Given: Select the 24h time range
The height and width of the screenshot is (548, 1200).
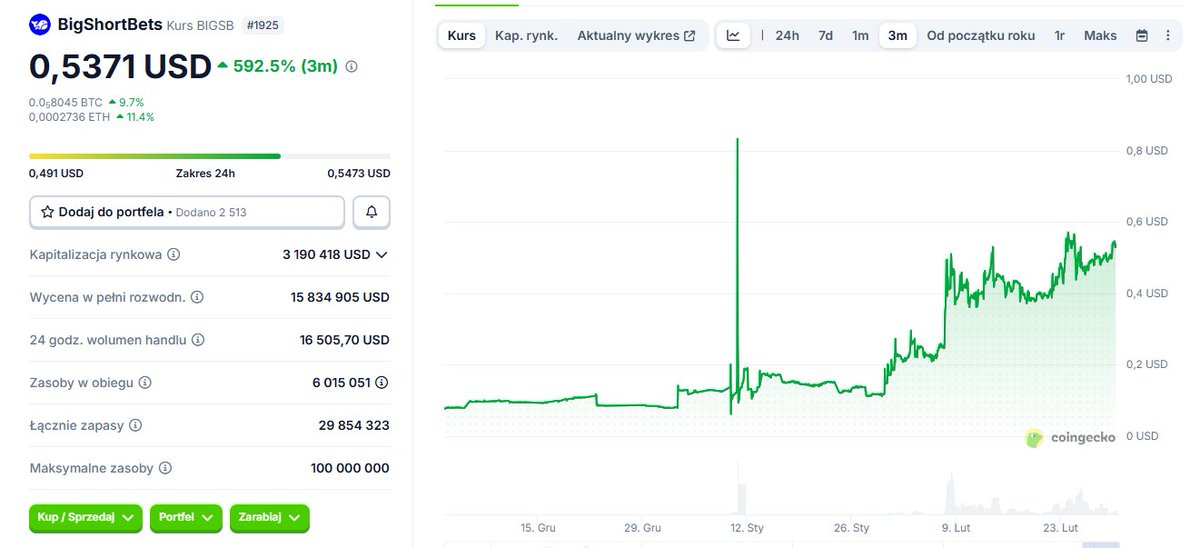Looking at the screenshot, I should click(787, 35).
